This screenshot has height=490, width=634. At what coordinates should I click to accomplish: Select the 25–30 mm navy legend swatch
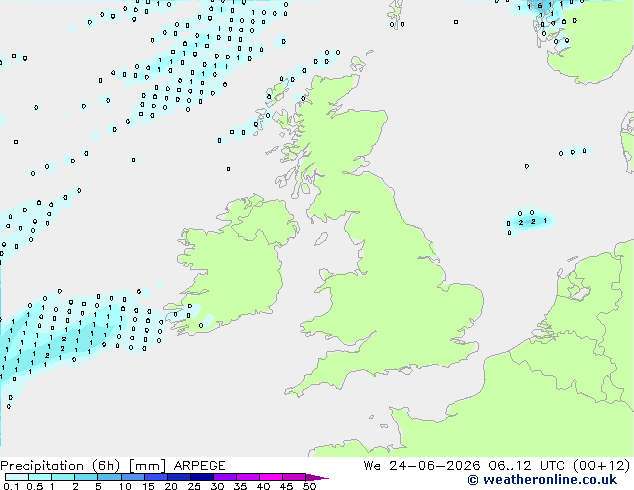click(x=202, y=477)
